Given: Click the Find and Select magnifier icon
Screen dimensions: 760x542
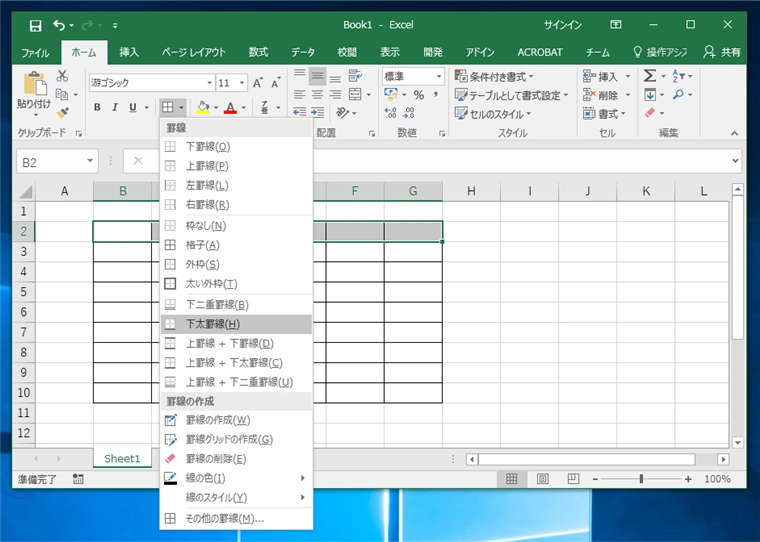Looking at the screenshot, I should 678,95.
